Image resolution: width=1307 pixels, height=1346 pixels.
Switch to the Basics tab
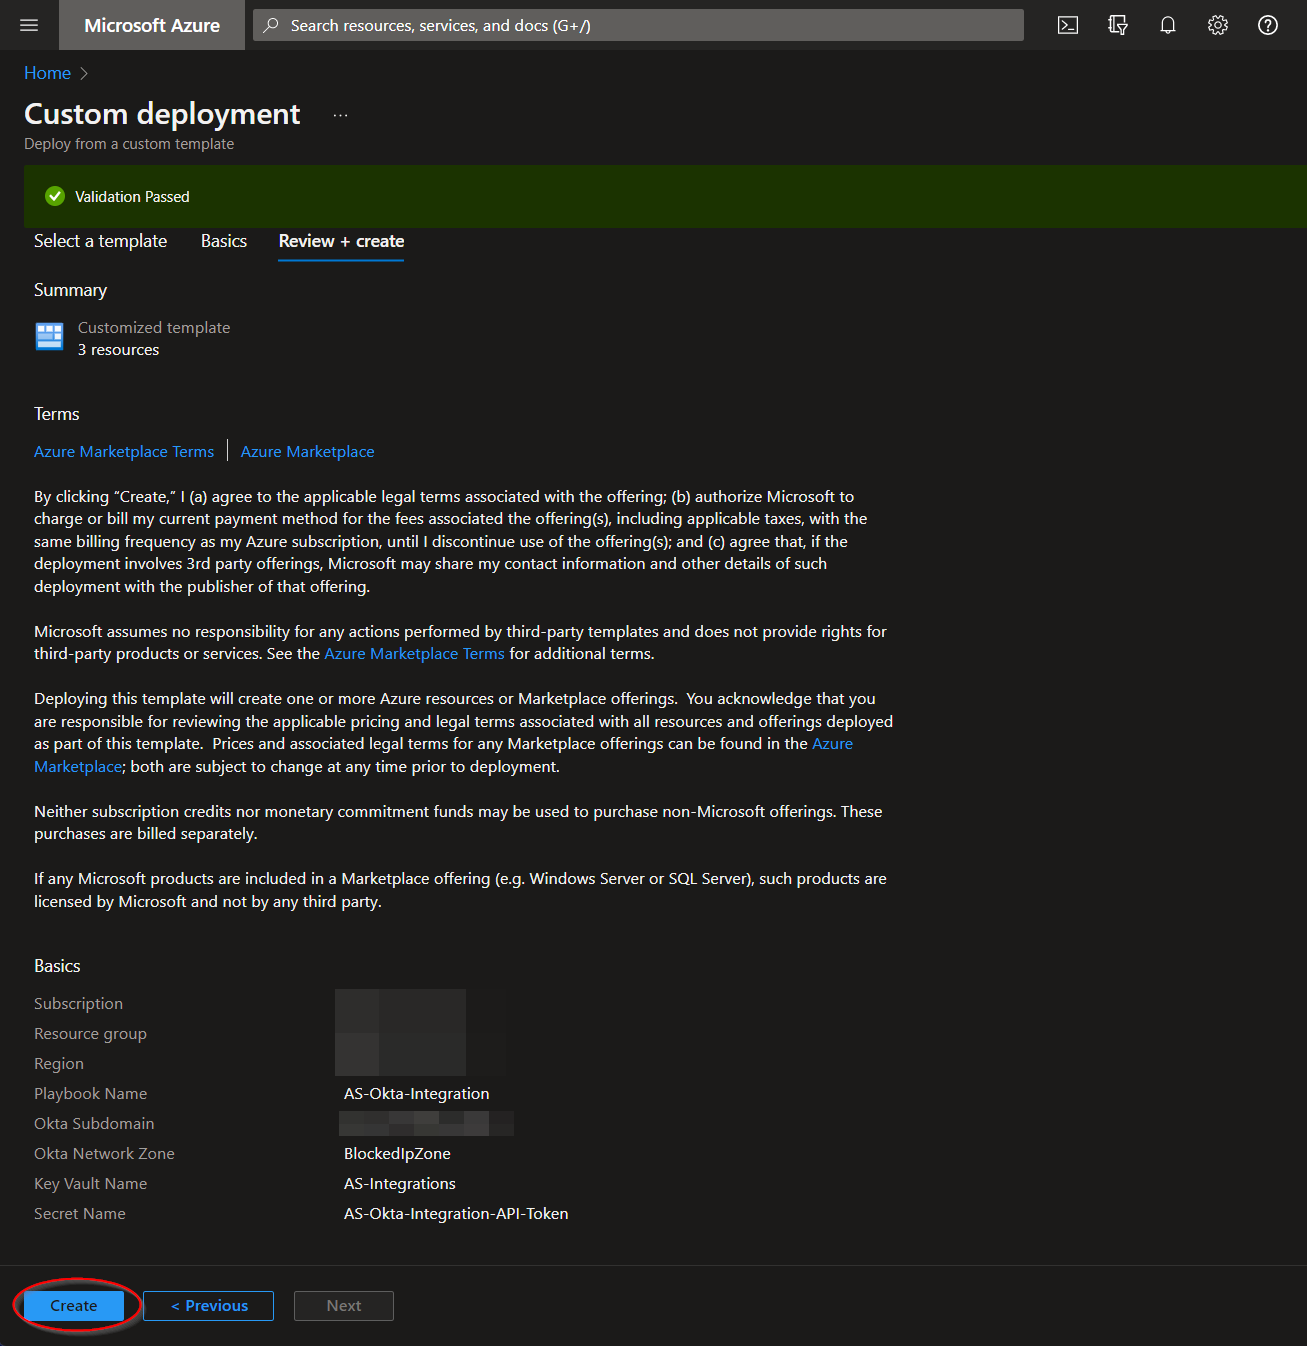point(224,241)
